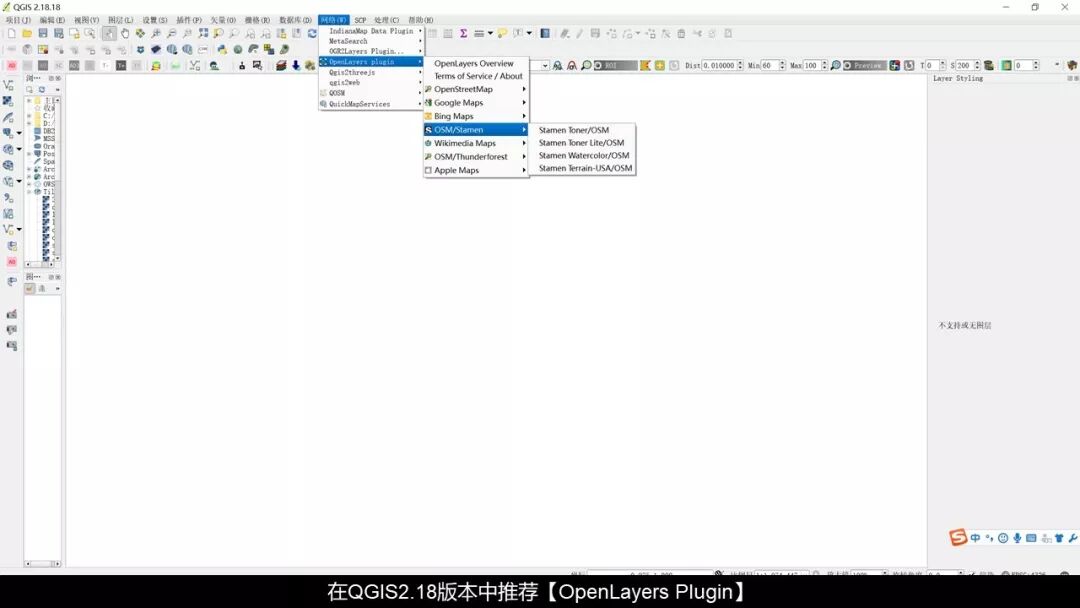Open OpenLayers Overview entry
Image resolution: width=1080 pixels, height=608 pixels.
pyautogui.click(x=476, y=63)
